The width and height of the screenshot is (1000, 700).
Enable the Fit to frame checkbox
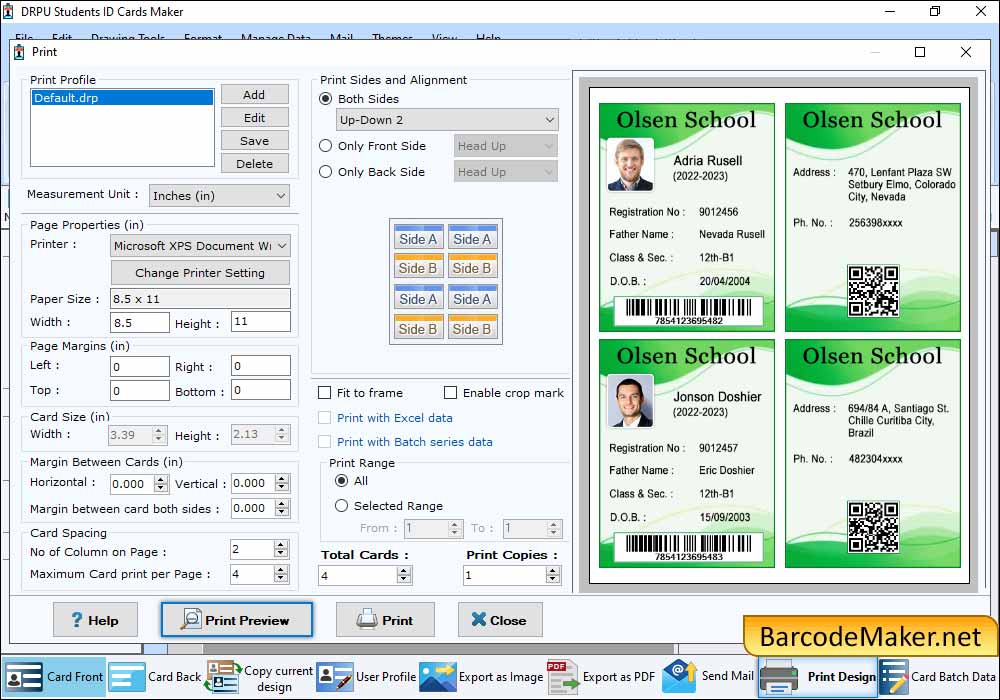pos(325,393)
